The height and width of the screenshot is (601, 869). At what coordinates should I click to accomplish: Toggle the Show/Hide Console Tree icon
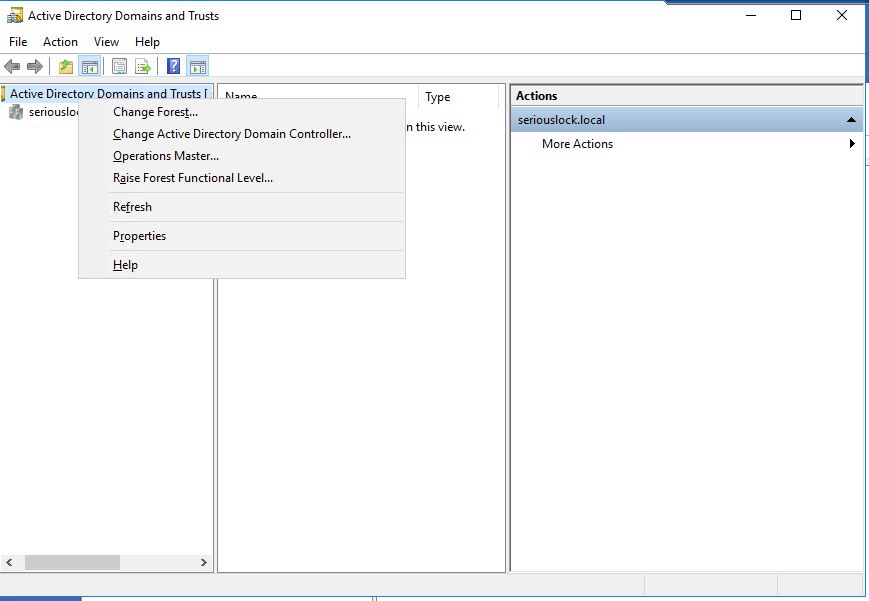pos(90,67)
